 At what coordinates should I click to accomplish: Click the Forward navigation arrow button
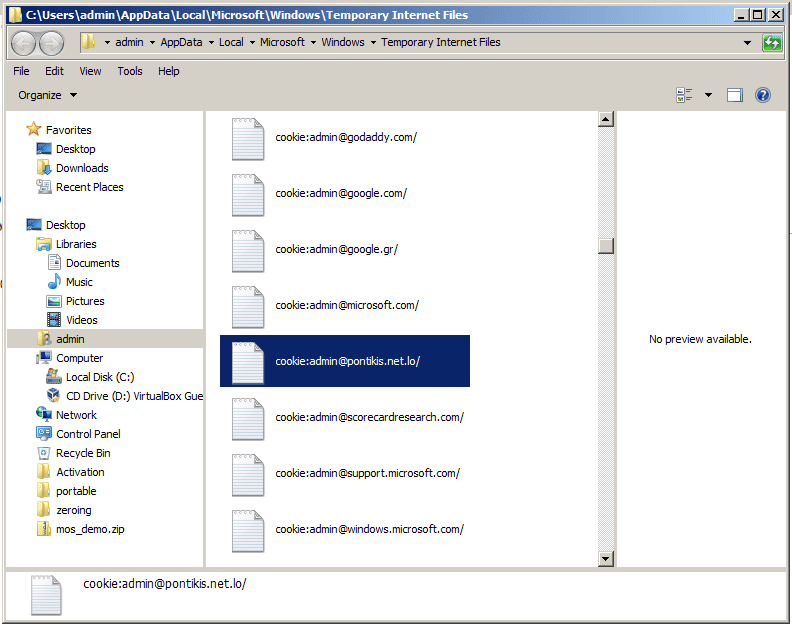[52, 43]
